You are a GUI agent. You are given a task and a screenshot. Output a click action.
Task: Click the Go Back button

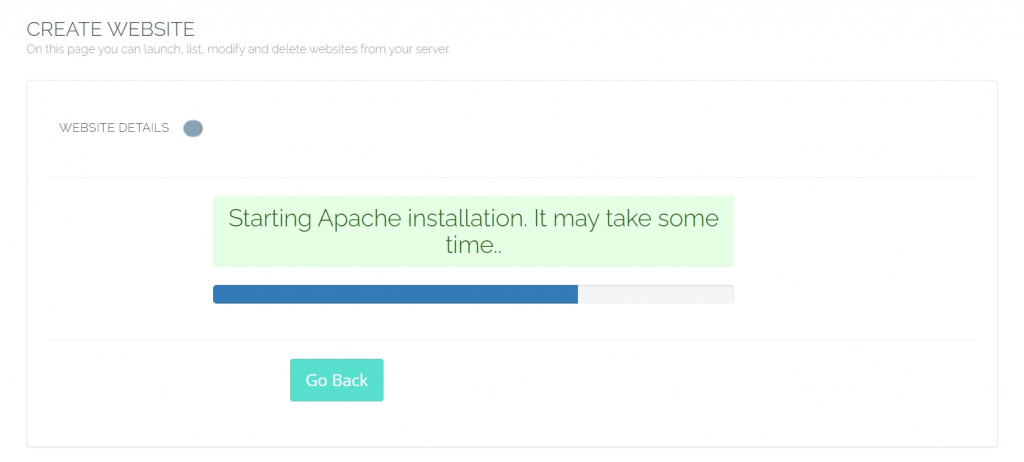pyautogui.click(x=336, y=380)
